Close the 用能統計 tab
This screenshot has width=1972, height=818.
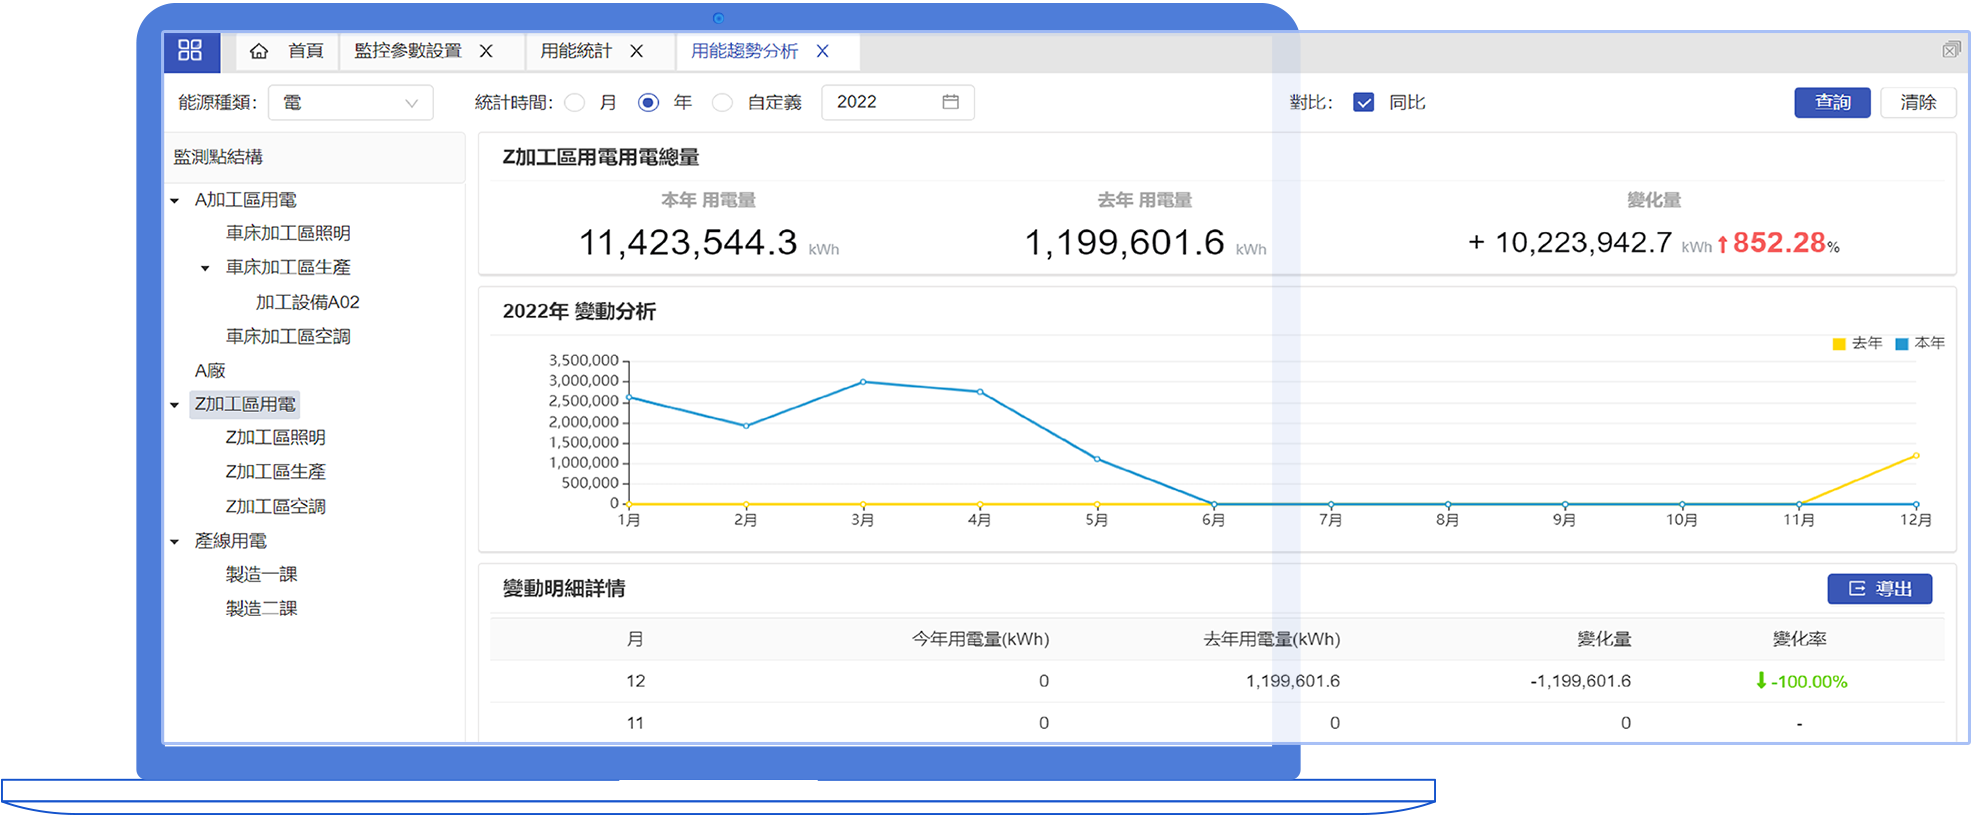pyautogui.click(x=636, y=51)
